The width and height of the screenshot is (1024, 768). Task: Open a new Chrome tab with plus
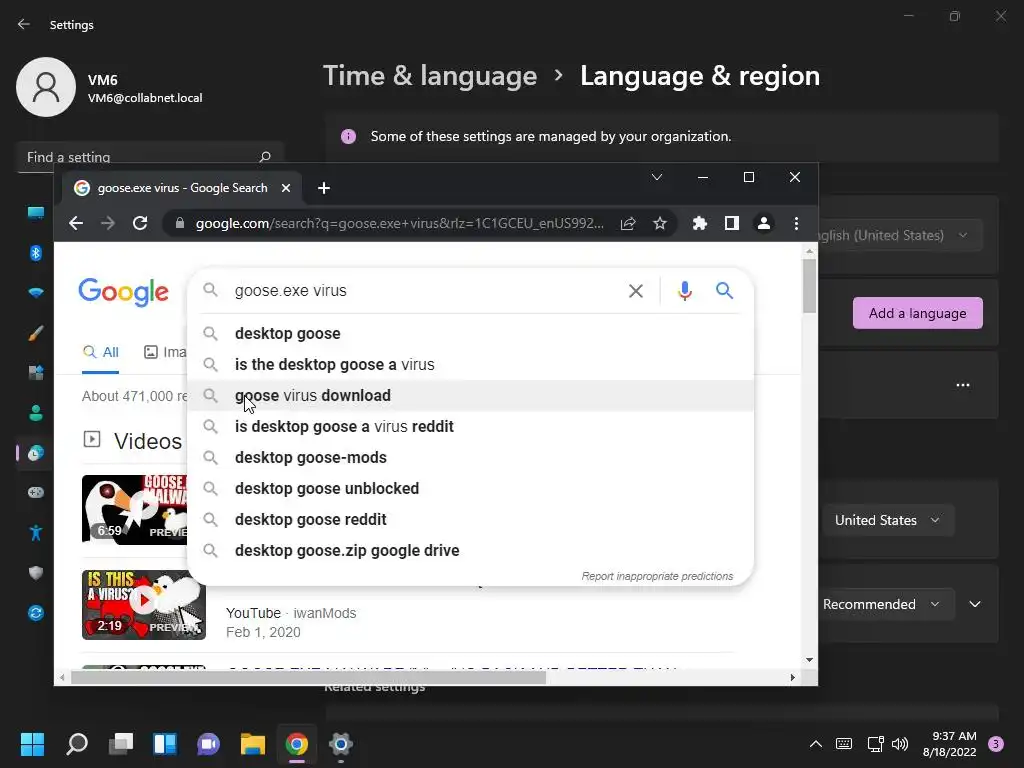tap(323, 188)
